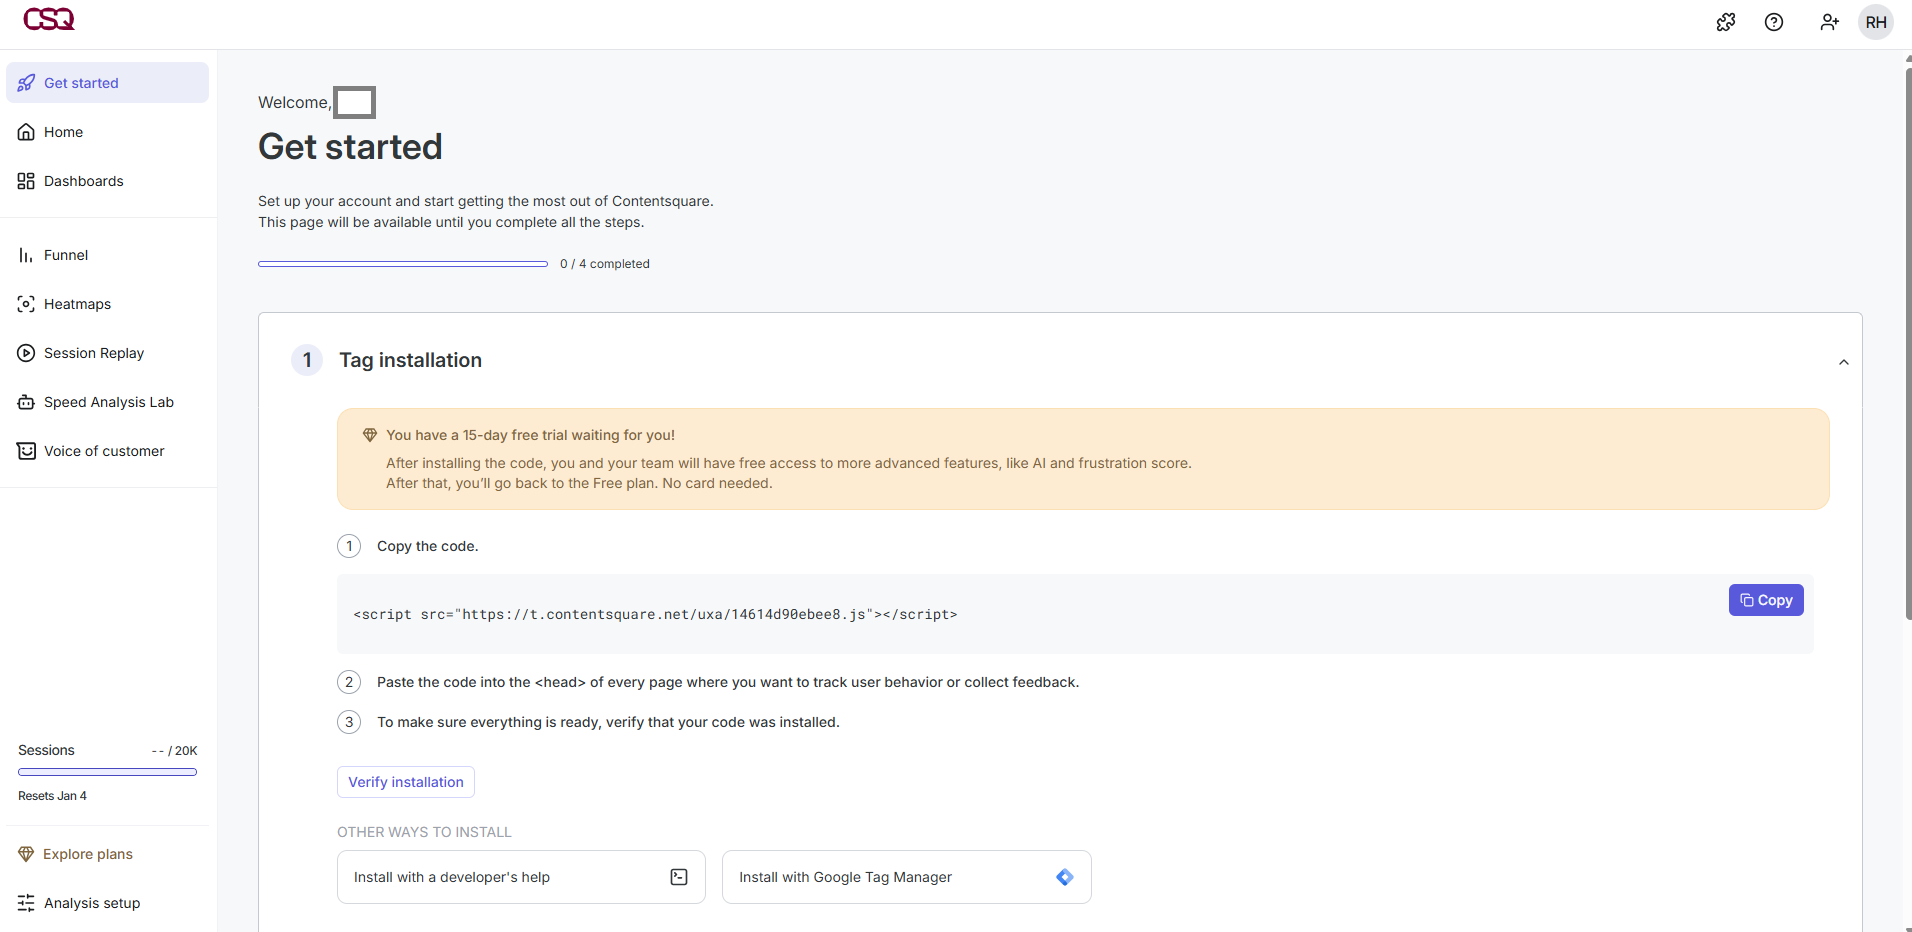The image size is (1912, 932).
Task: Click the '-- / 20K' sessions count
Action: click(x=174, y=751)
